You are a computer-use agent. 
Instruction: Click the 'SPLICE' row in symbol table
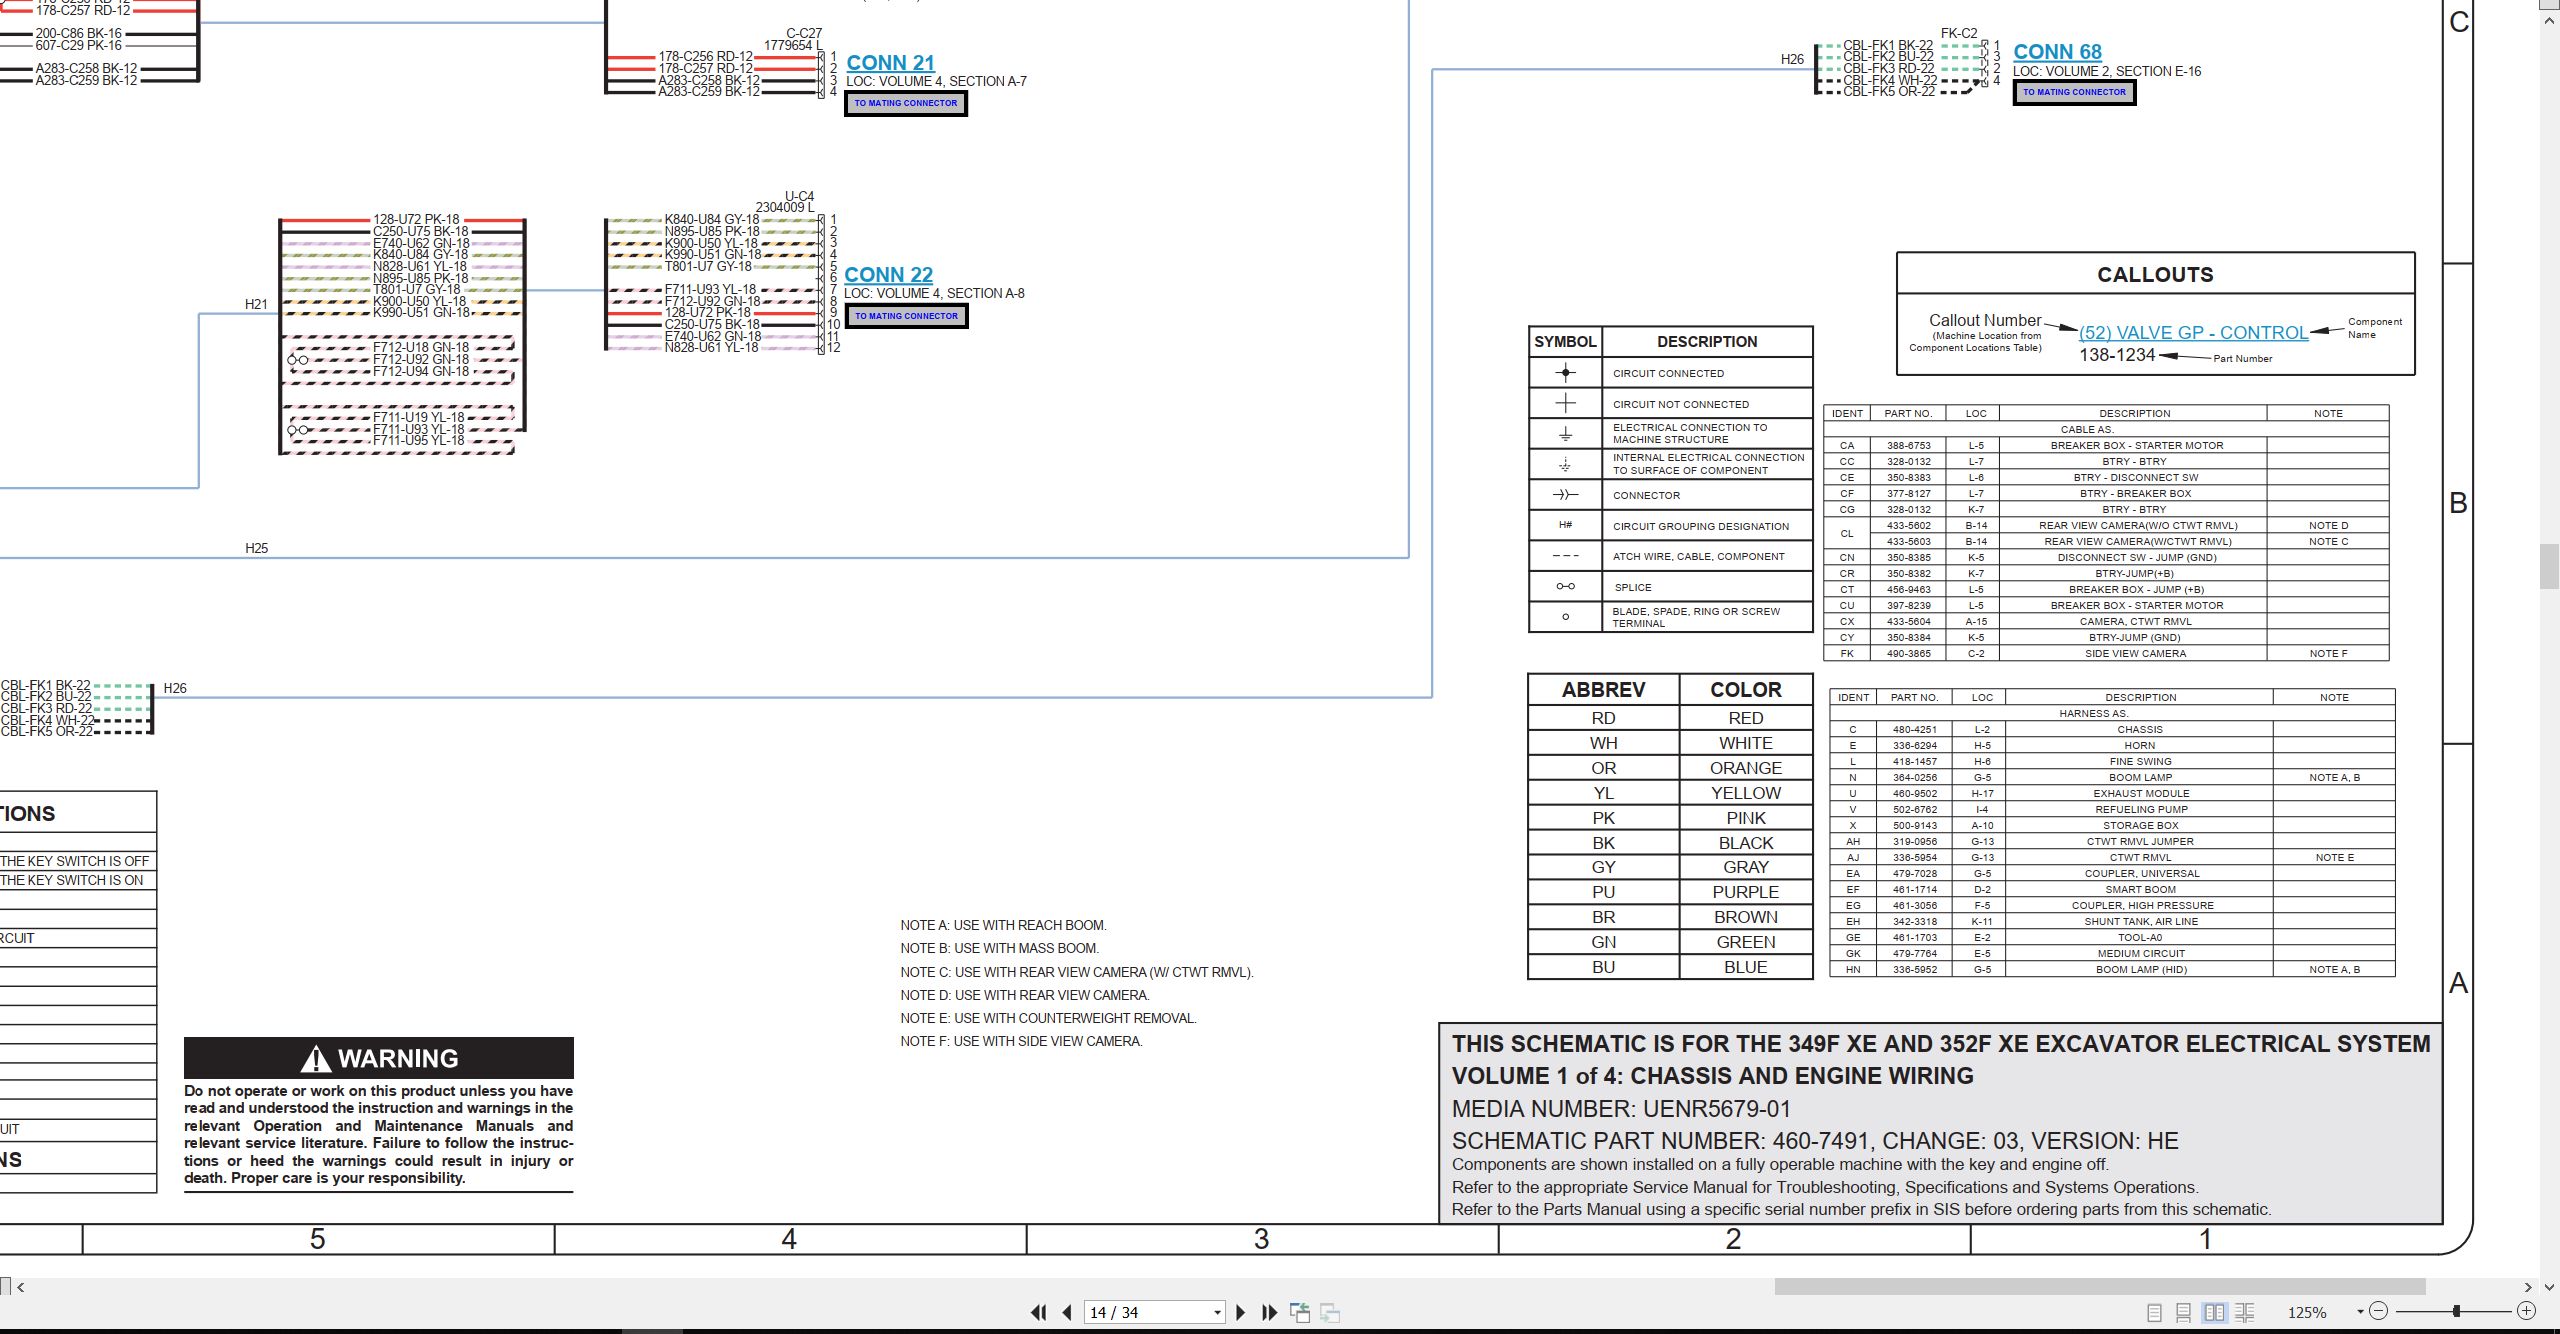pos(1670,587)
